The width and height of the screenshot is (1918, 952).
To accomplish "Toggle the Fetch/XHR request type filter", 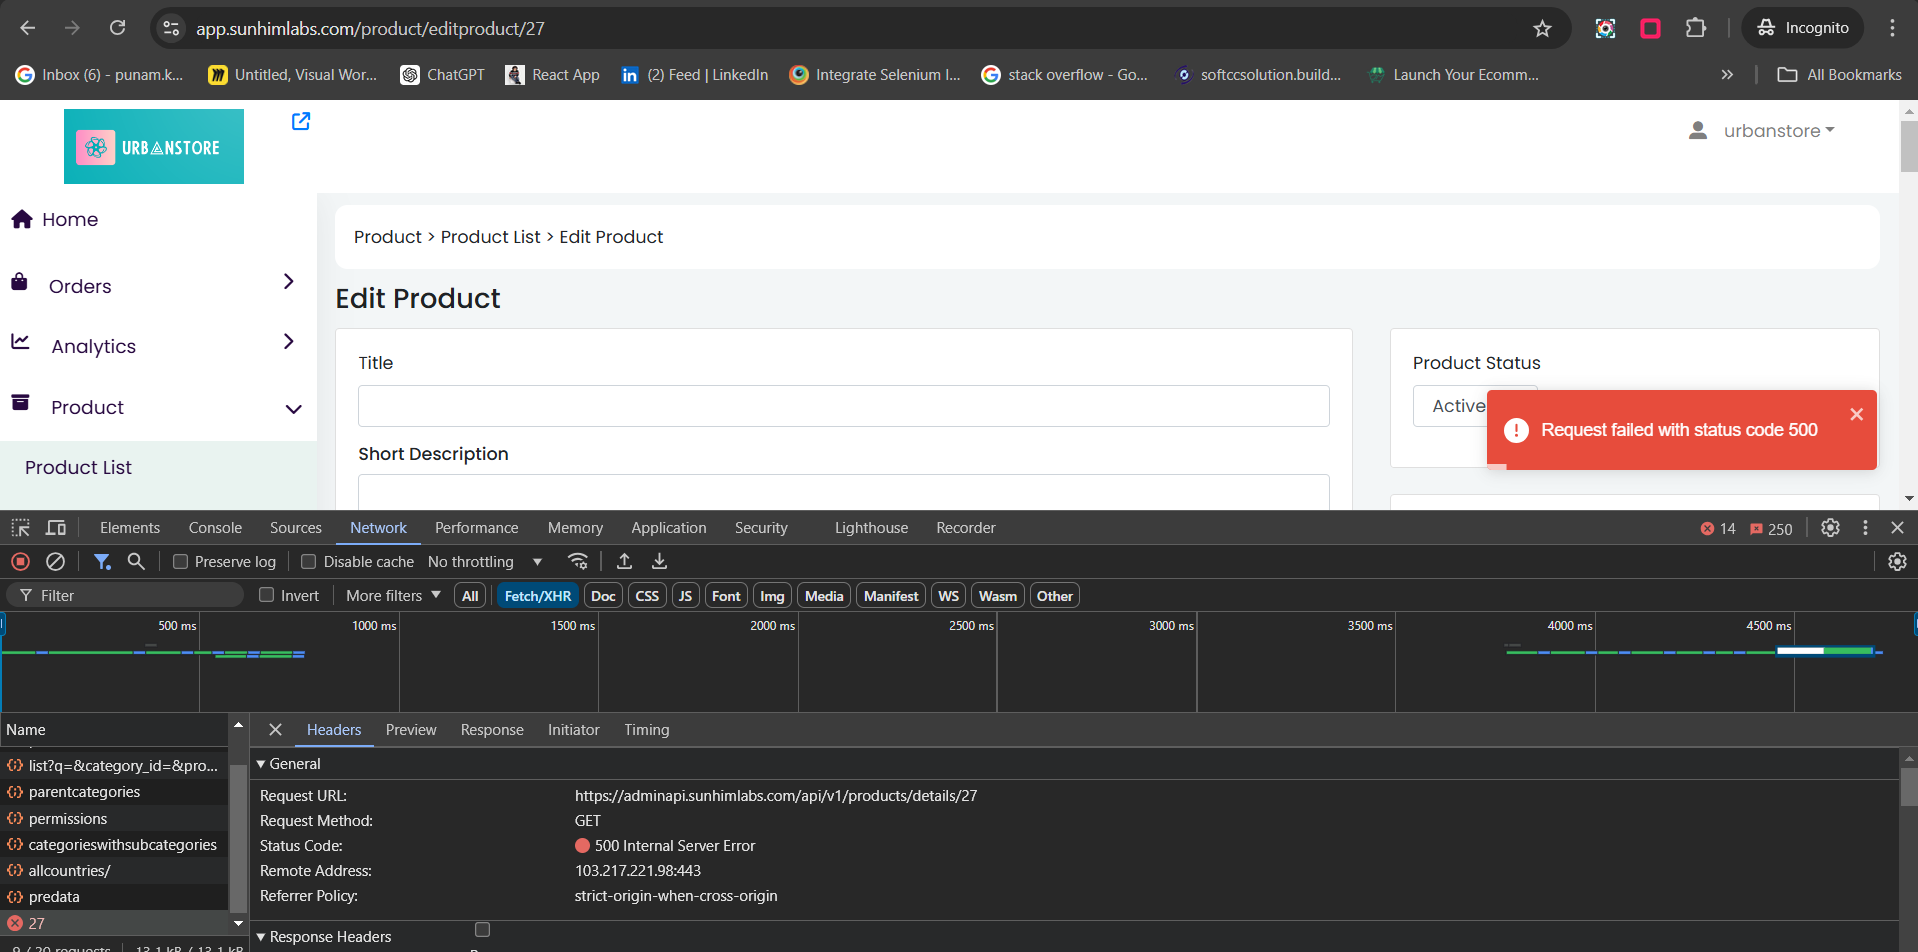I will [538, 596].
